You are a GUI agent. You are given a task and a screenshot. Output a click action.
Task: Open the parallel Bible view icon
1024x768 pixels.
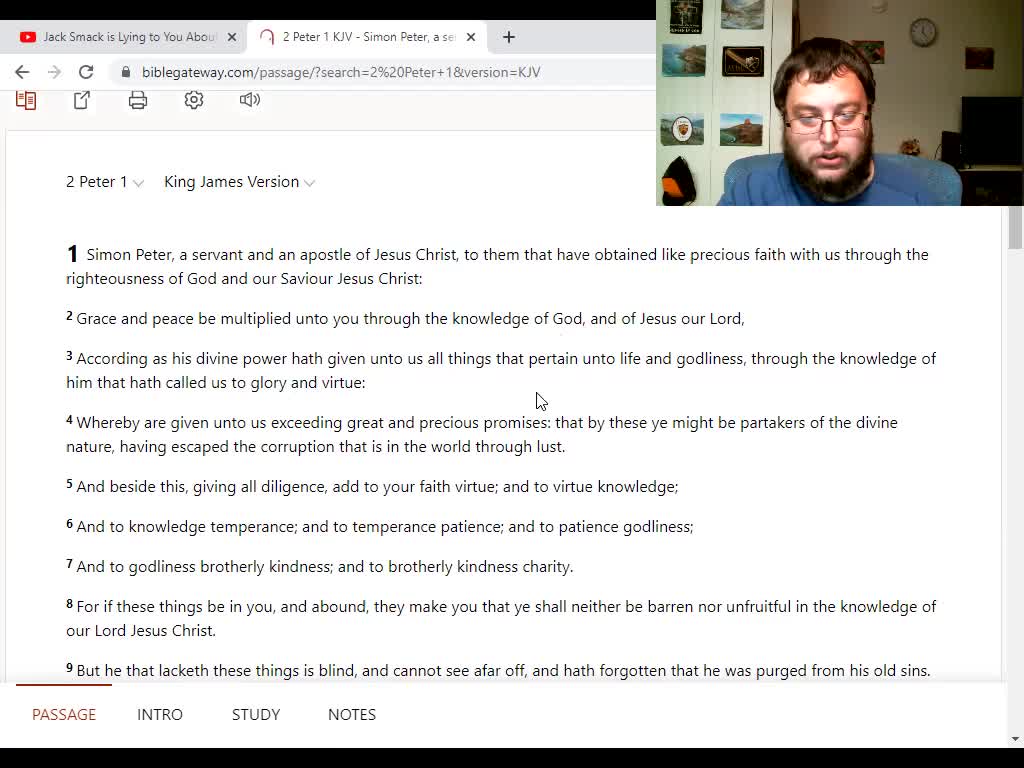coord(26,100)
